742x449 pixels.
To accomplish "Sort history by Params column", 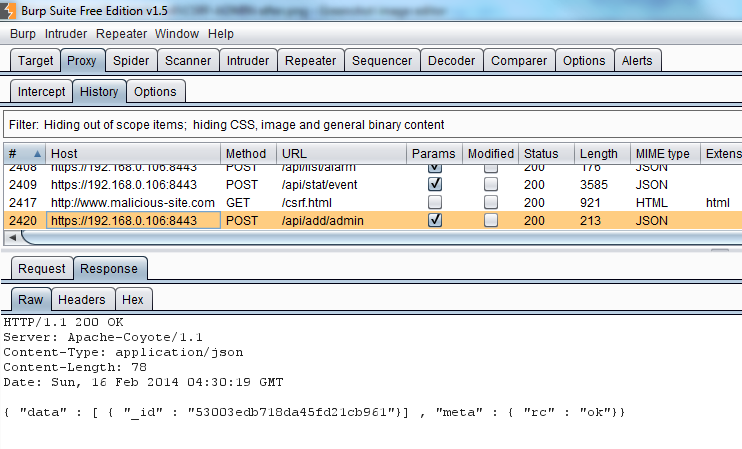I will pyautogui.click(x=434, y=154).
